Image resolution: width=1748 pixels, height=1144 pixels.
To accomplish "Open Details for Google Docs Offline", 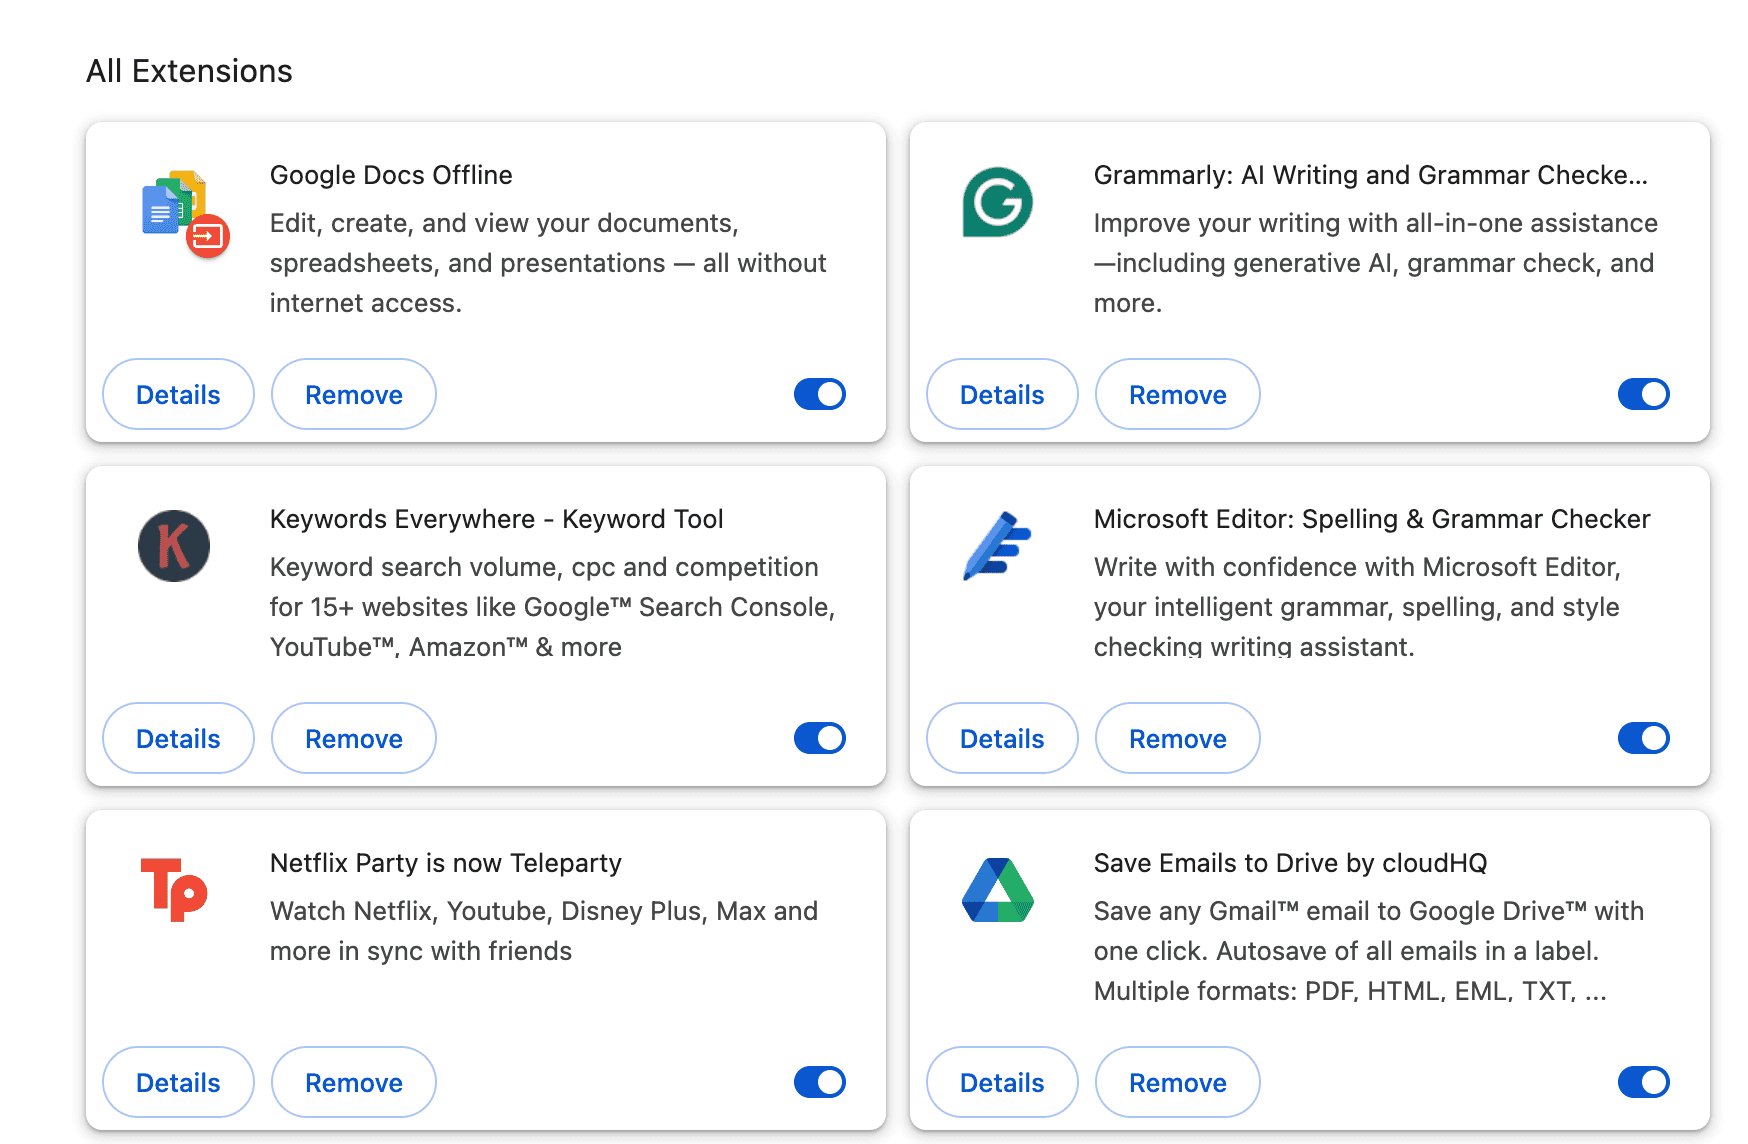I will coord(178,395).
